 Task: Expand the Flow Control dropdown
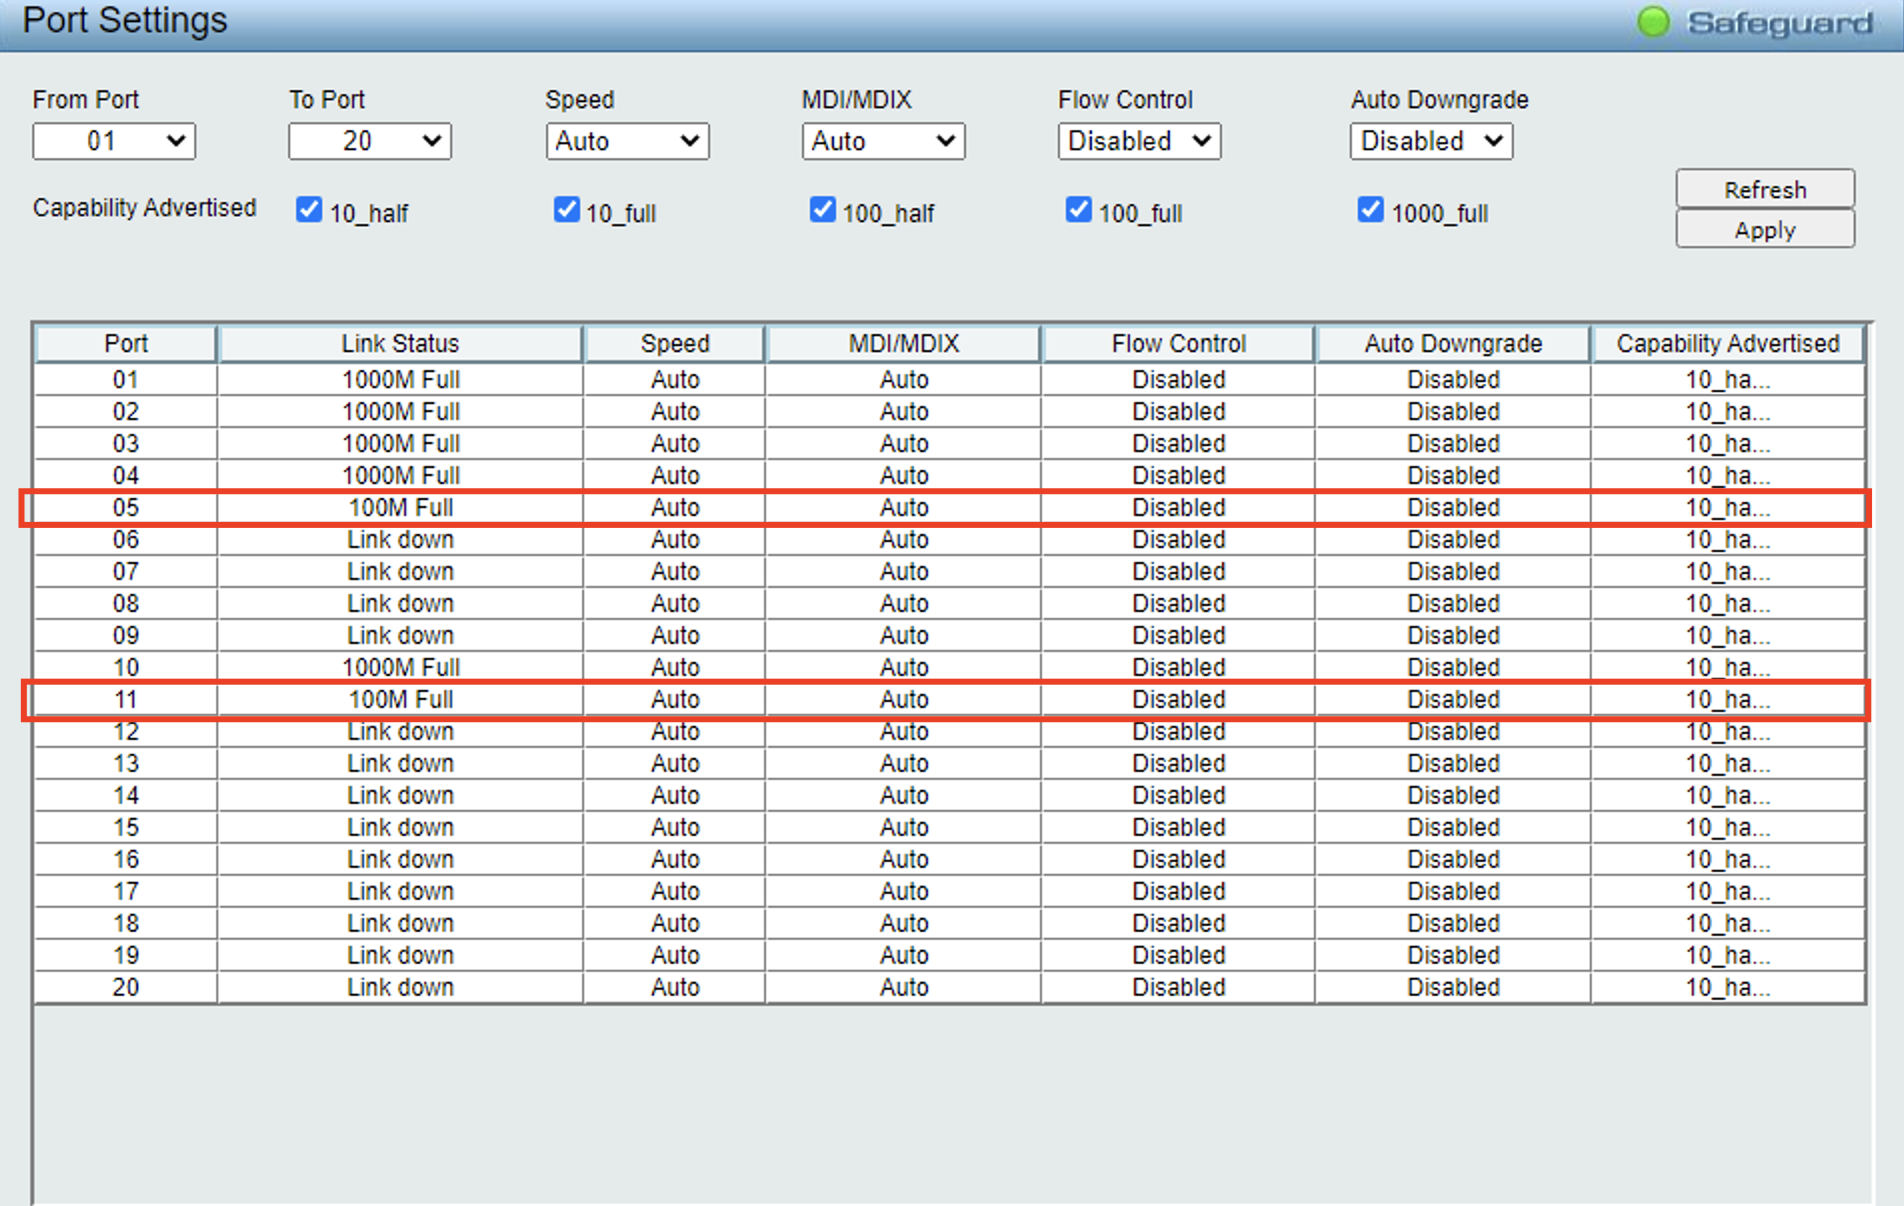coord(1139,141)
